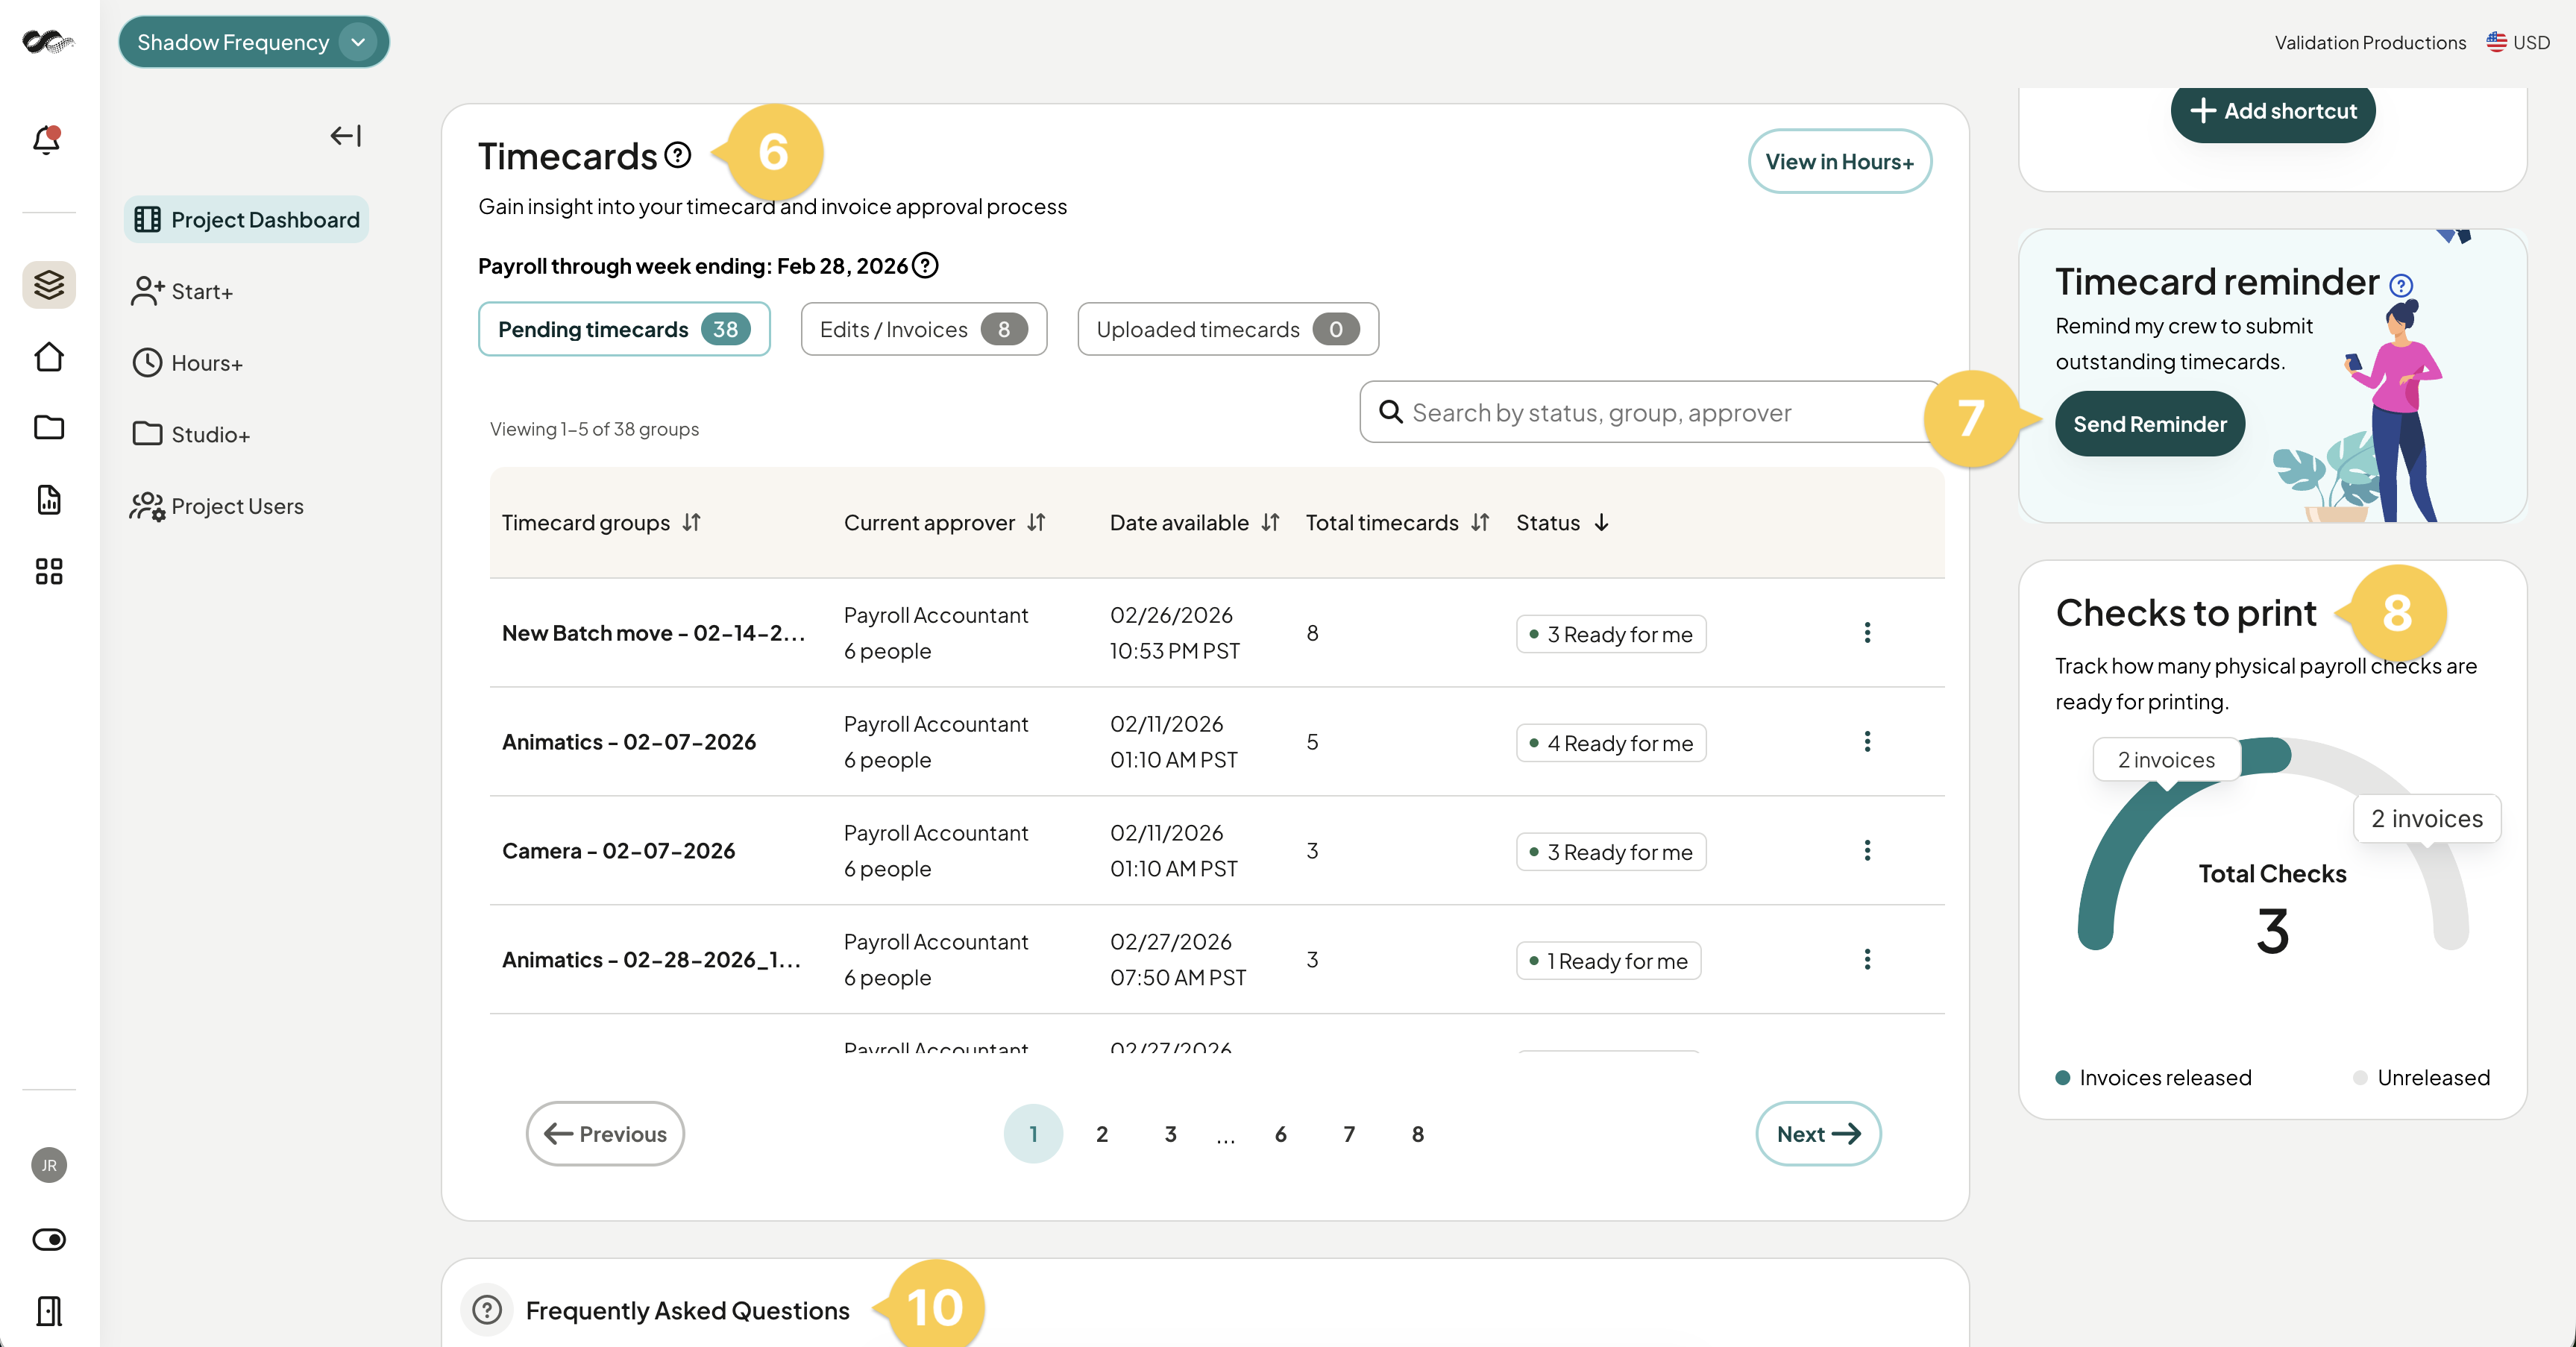The height and width of the screenshot is (1347, 2576).
Task: Open Project Users in navigation
Action: [x=217, y=506]
